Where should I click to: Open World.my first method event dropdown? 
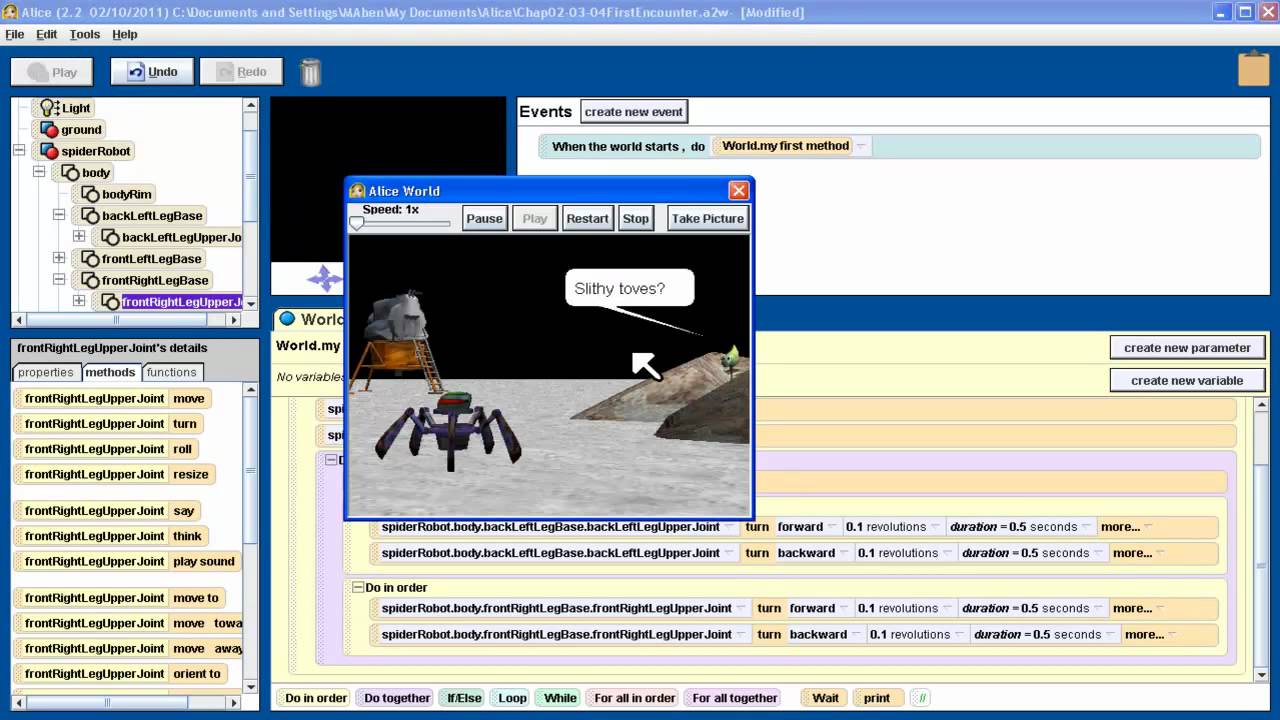pos(860,146)
